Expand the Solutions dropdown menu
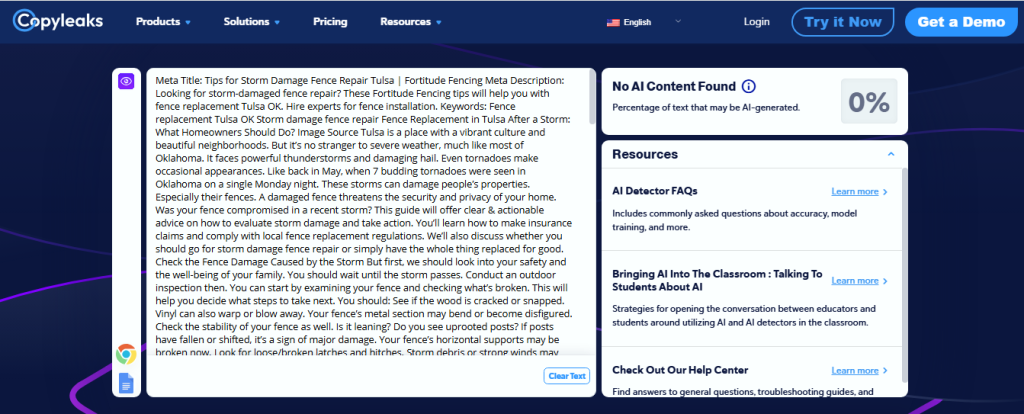1024x414 pixels. click(x=251, y=22)
